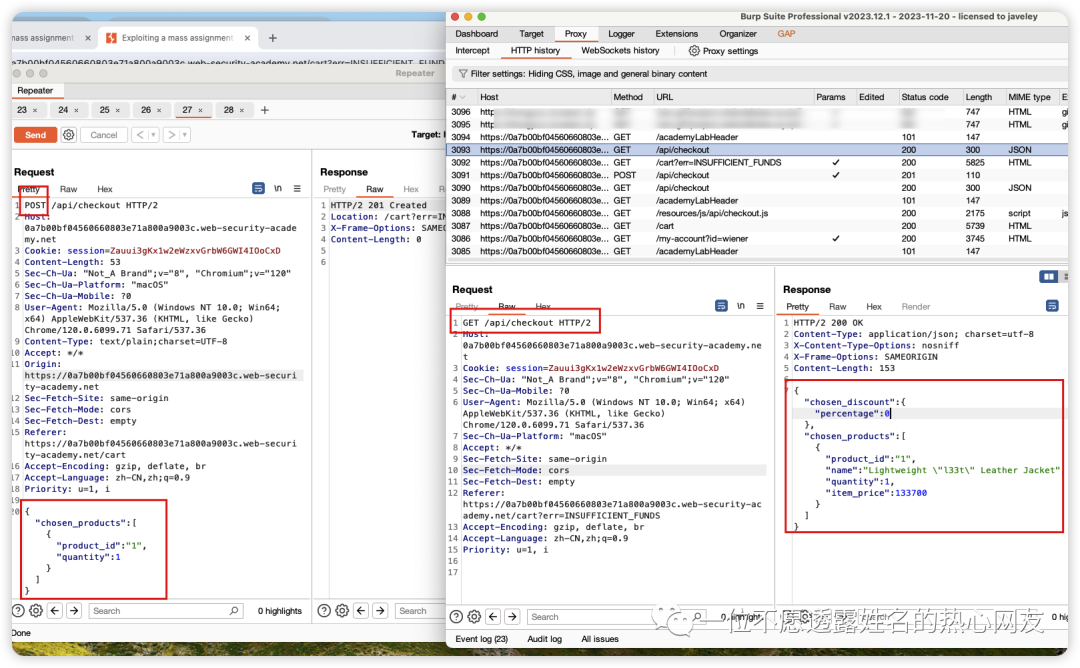Sort history by the # column
Viewport: 1080px width, 668px height.
pos(459,97)
